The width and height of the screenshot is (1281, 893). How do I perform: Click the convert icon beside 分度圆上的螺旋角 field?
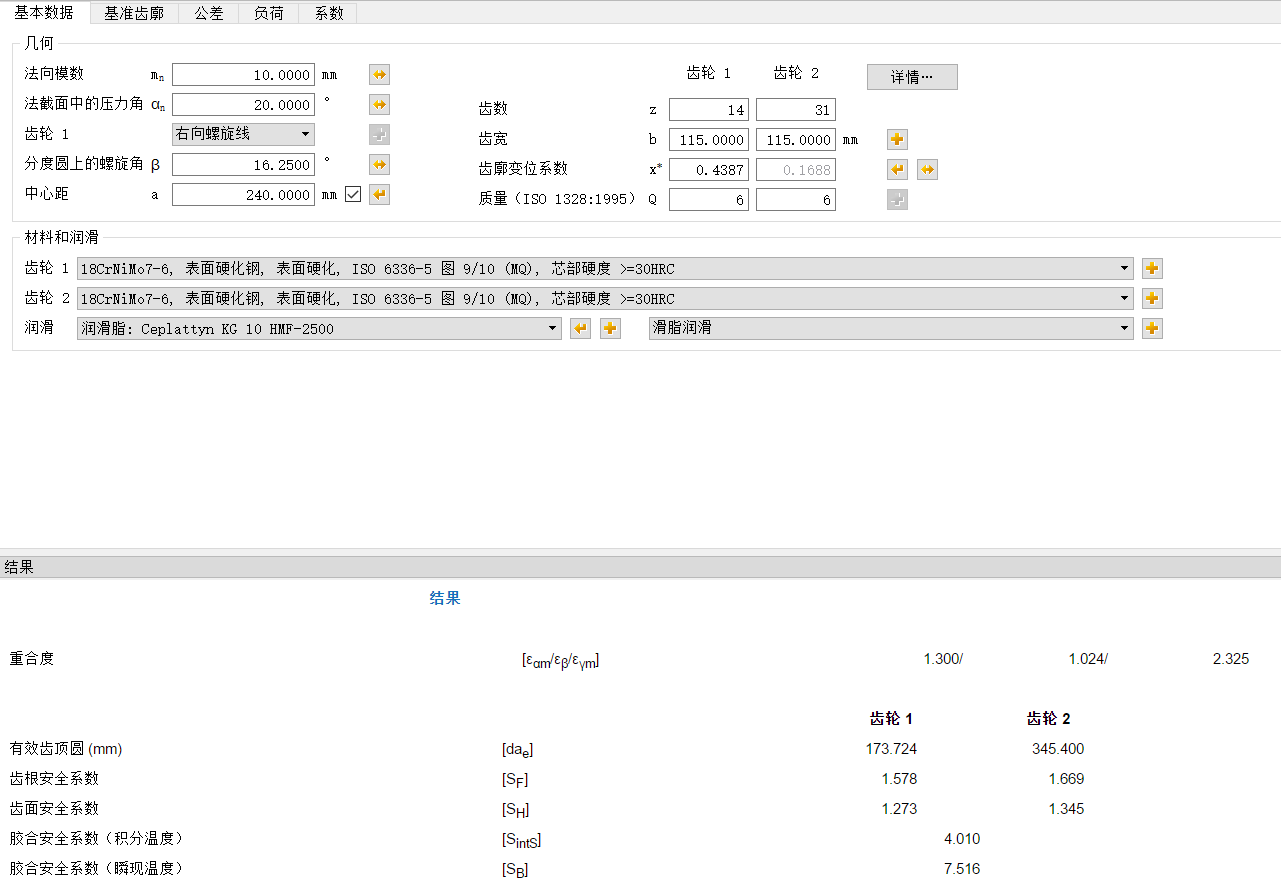point(379,165)
